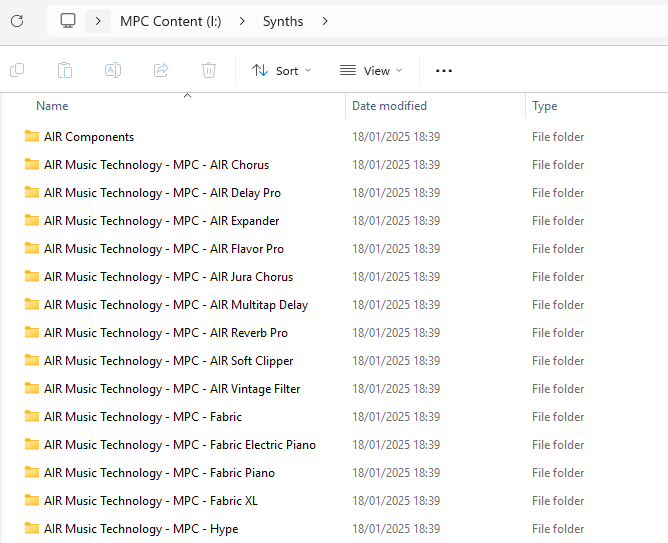Select 'AIR Music Technology - MPC - AIR Delay Pro'
The height and width of the screenshot is (543, 668).
tap(162, 193)
